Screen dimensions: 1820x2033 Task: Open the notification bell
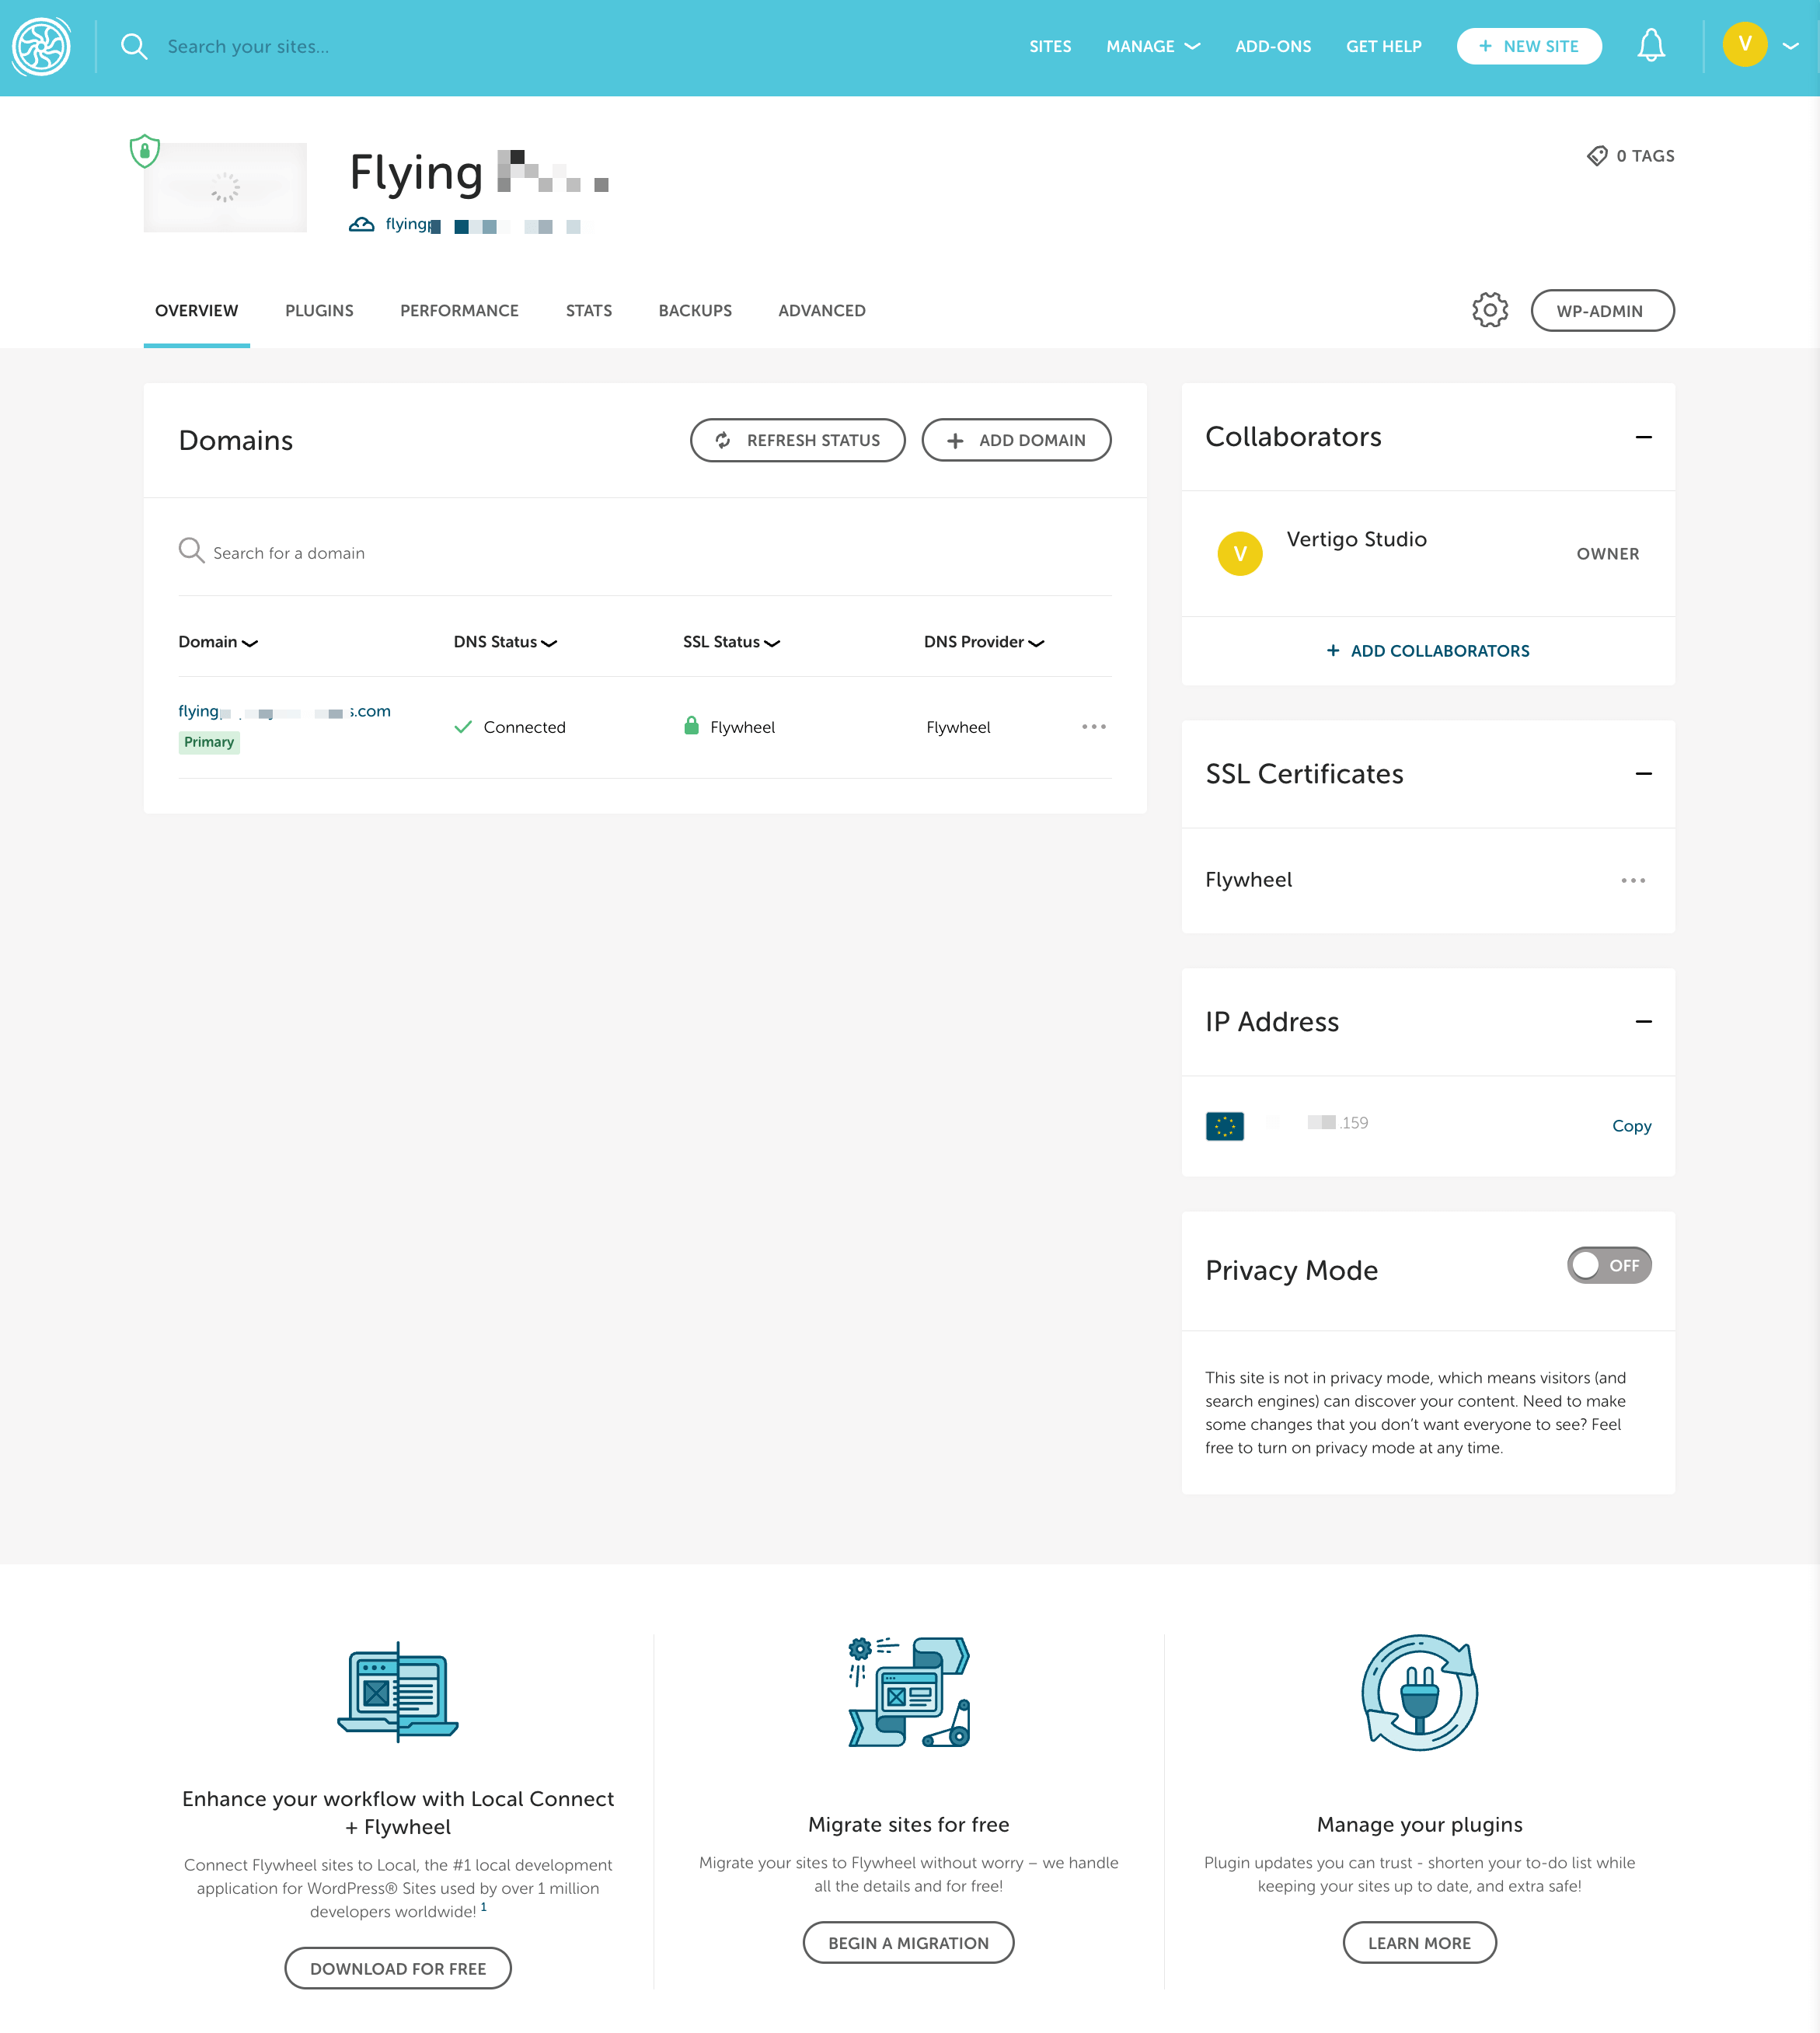tap(1651, 45)
